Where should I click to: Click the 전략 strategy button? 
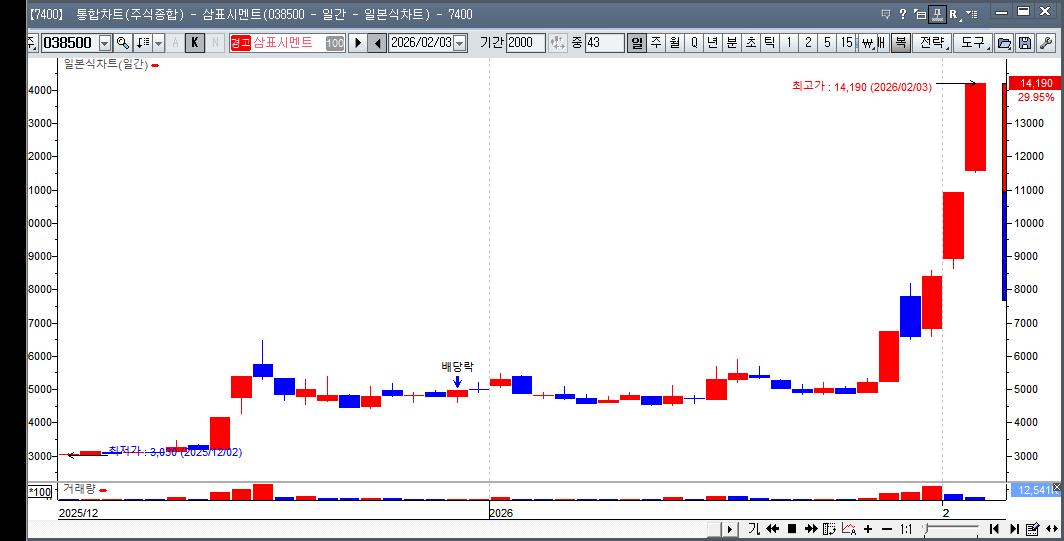[x=931, y=43]
